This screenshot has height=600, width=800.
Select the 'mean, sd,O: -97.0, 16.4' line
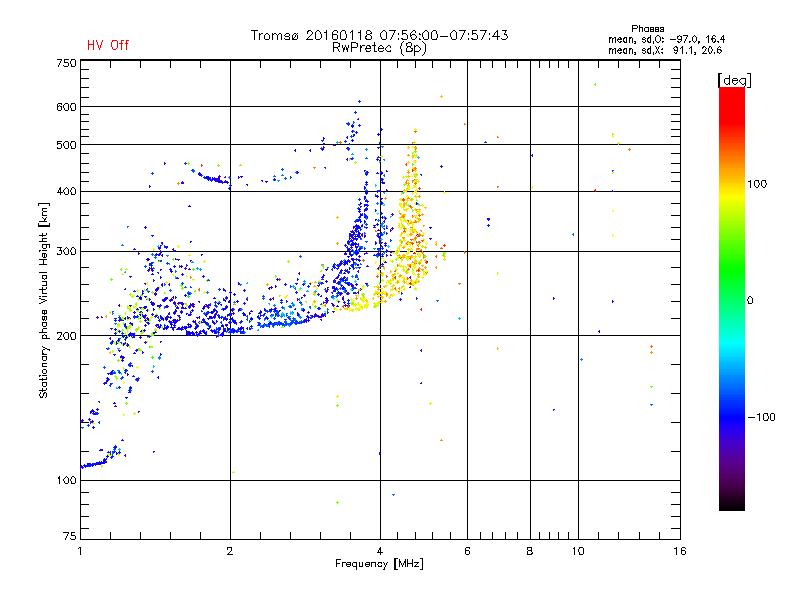pyautogui.click(x=666, y=40)
